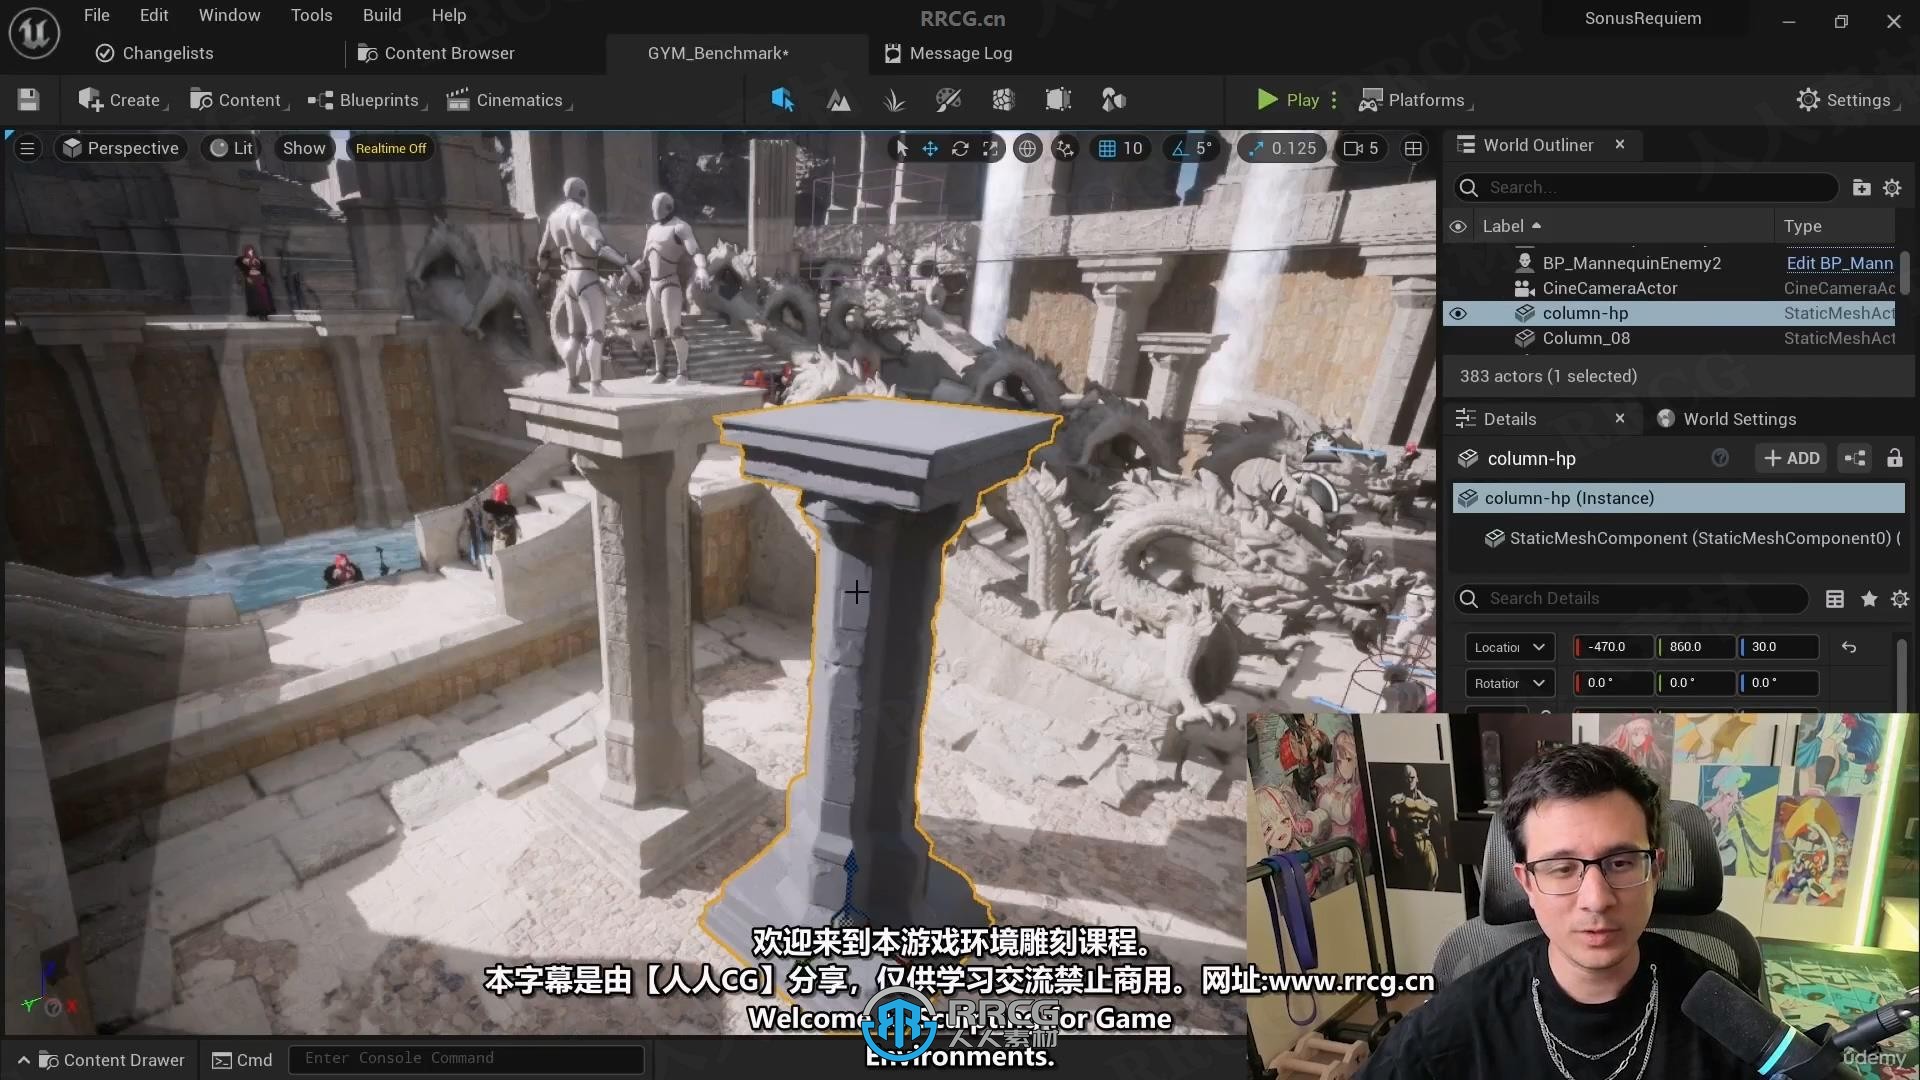Open Mesh Paint mode icon
1920x1080 pixels.
pyautogui.click(x=948, y=99)
